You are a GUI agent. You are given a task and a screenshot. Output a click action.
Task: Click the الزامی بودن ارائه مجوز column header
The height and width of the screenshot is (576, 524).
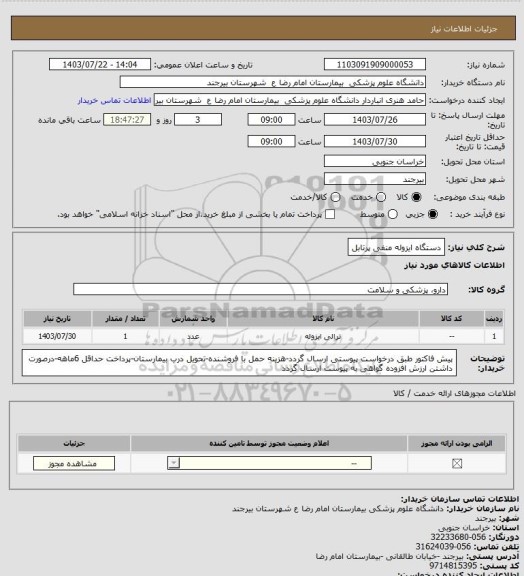coord(457,443)
